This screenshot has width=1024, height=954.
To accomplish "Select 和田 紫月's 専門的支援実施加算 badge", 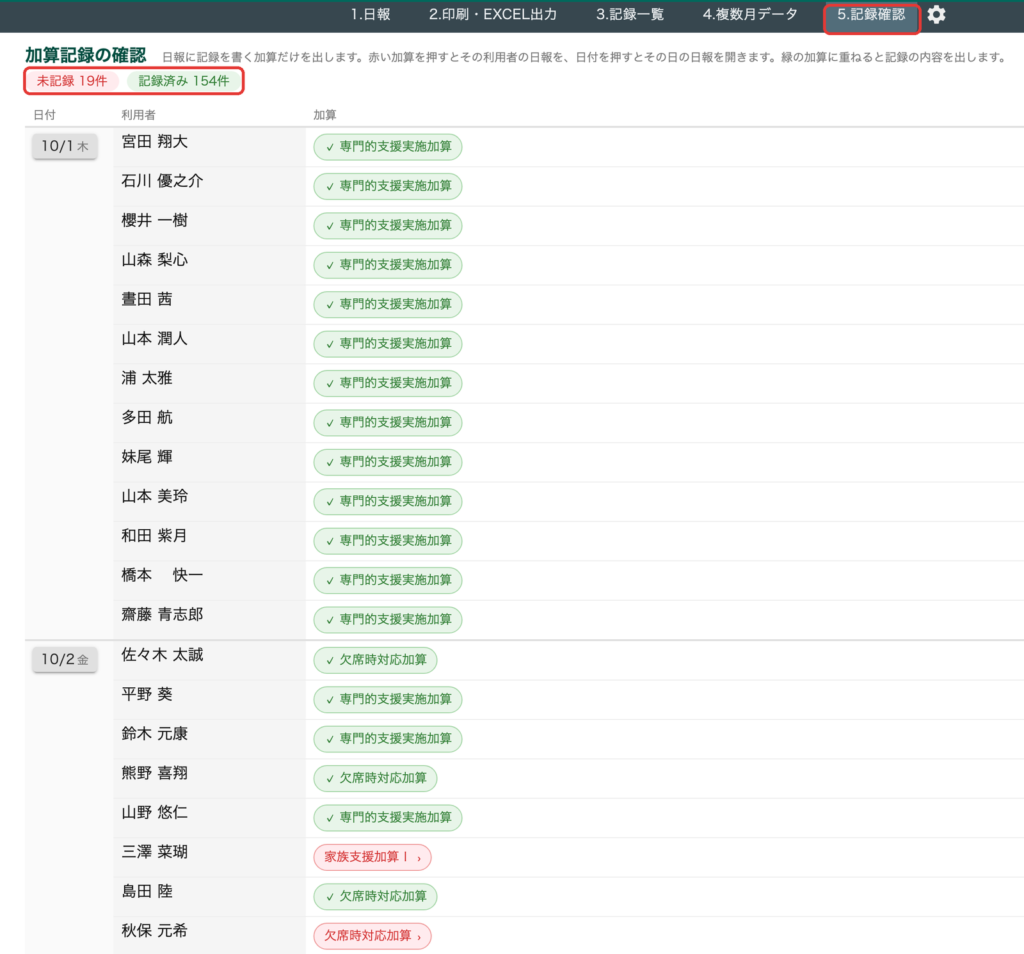I will [388, 541].
